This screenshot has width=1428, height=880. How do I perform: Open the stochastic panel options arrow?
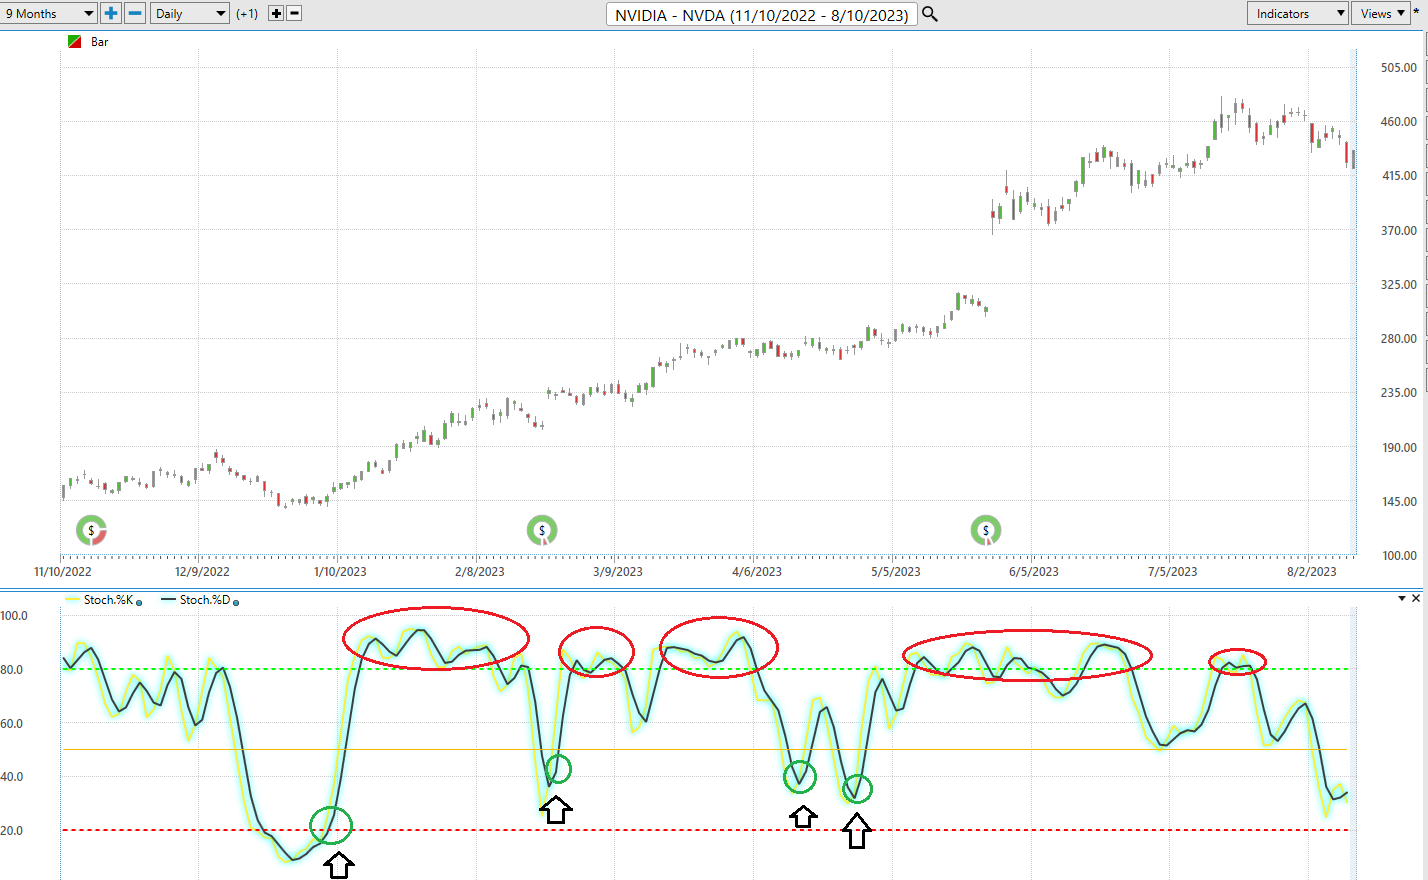pyautogui.click(x=1402, y=598)
